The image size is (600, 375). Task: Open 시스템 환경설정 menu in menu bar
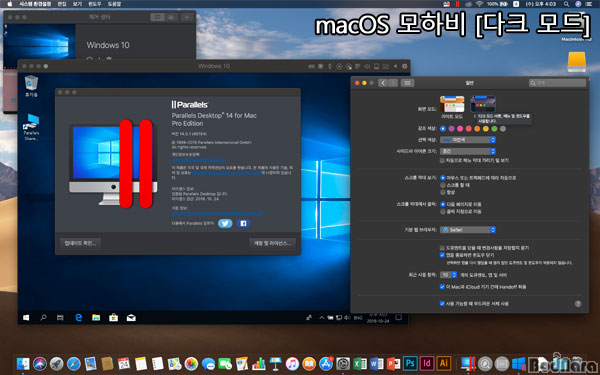[x=35, y=4]
